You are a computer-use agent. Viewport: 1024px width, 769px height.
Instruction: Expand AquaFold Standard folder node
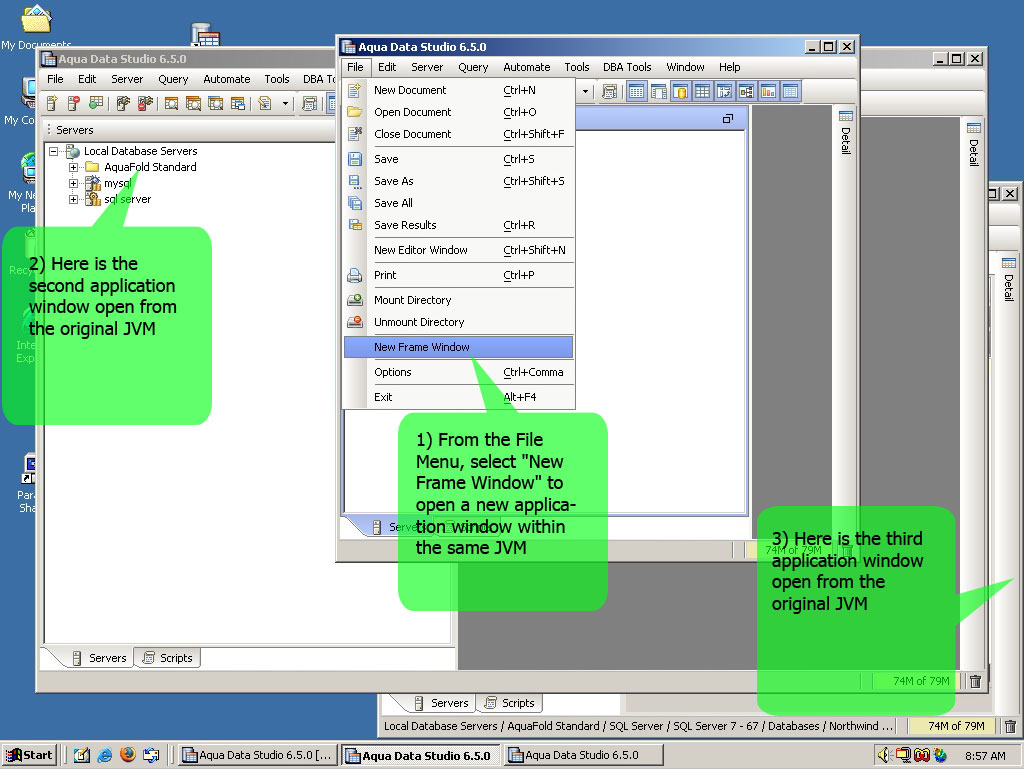coord(73,167)
